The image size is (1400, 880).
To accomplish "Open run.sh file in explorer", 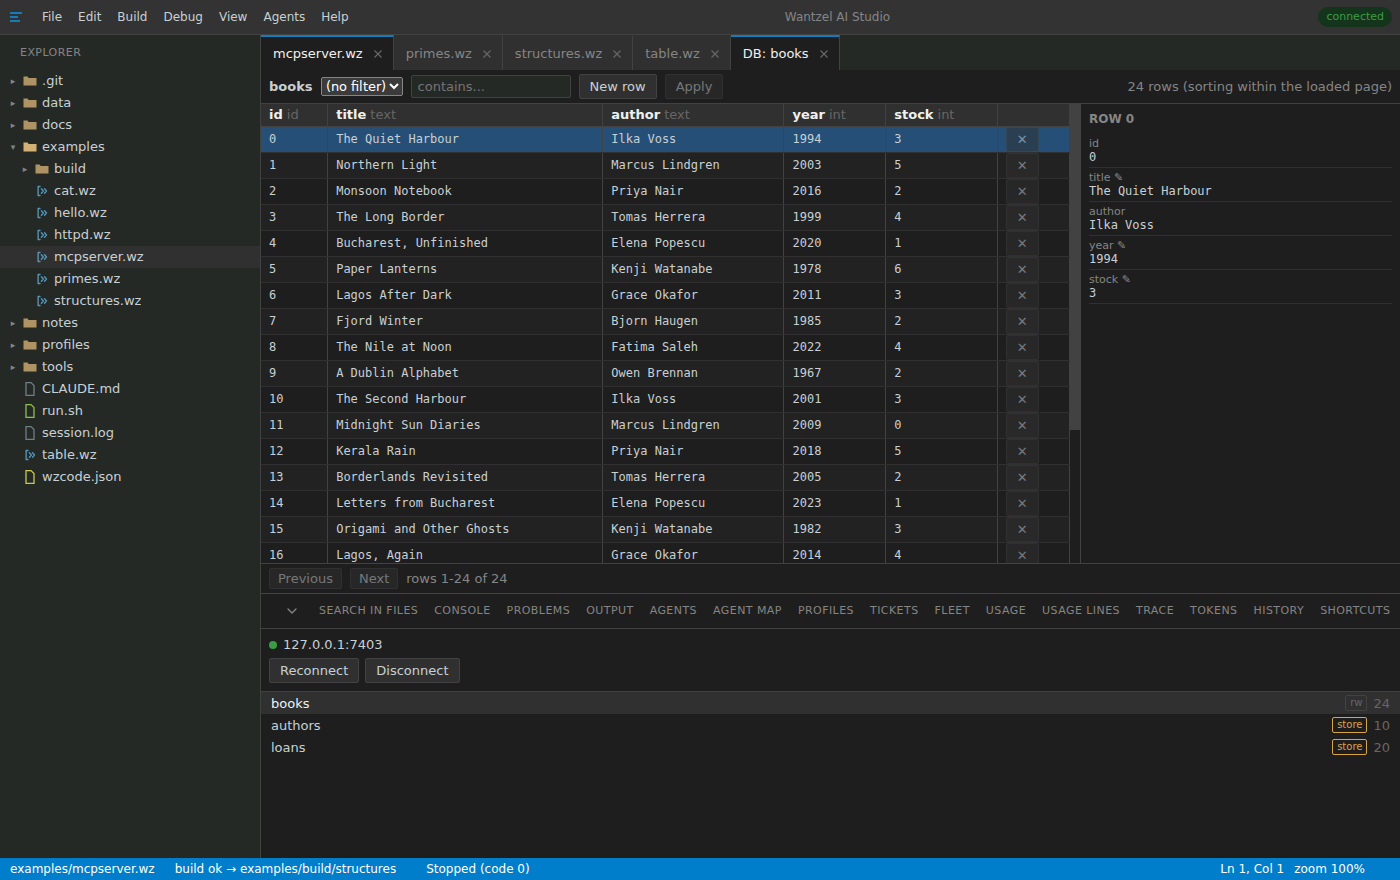I will pos(130,411).
